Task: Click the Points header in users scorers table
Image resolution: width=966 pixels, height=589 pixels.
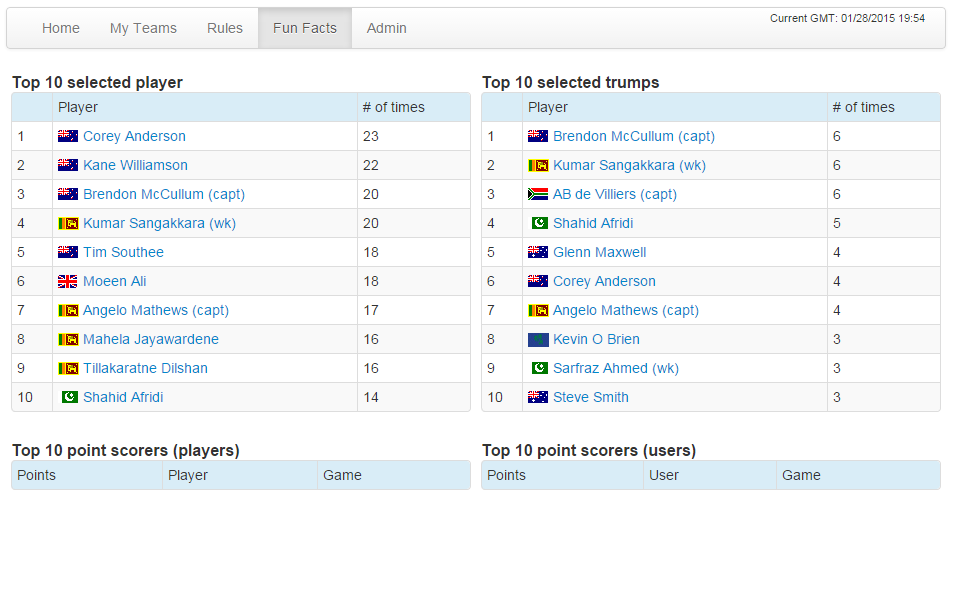Action: 506,476
